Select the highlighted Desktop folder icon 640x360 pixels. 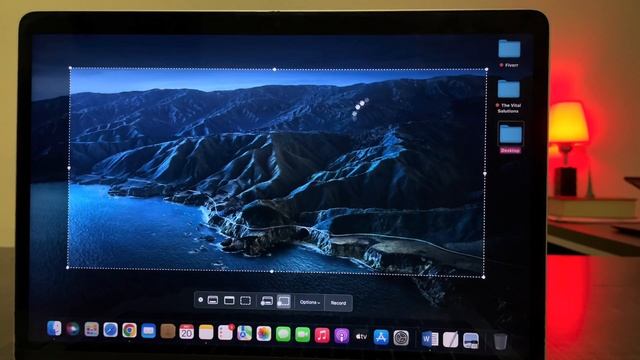(x=510, y=134)
